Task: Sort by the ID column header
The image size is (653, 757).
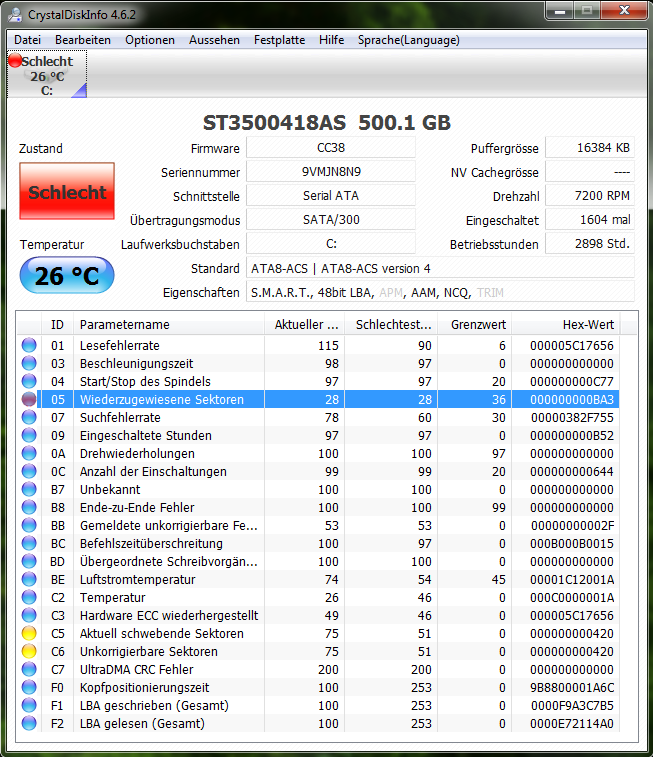Action: [57, 324]
